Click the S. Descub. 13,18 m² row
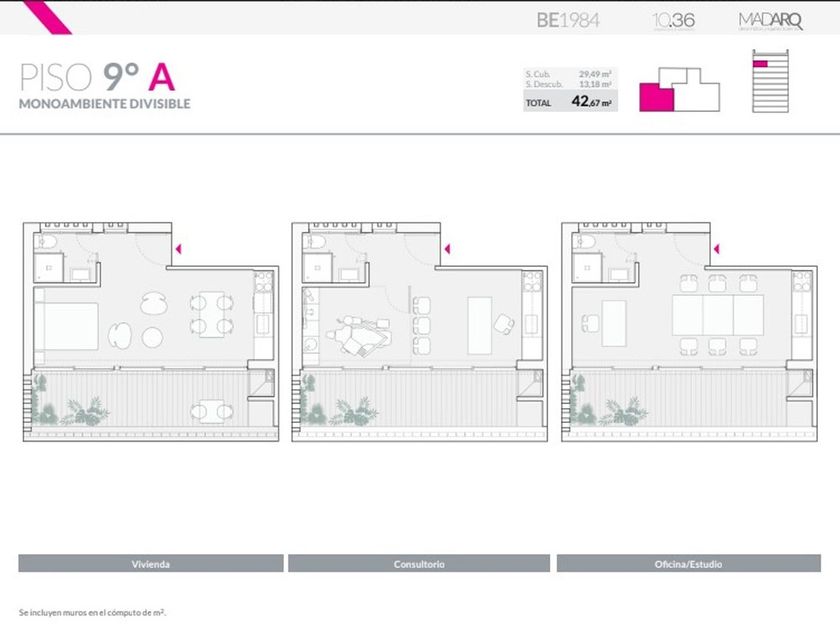This screenshot has height=630, width=840. [x=569, y=84]
